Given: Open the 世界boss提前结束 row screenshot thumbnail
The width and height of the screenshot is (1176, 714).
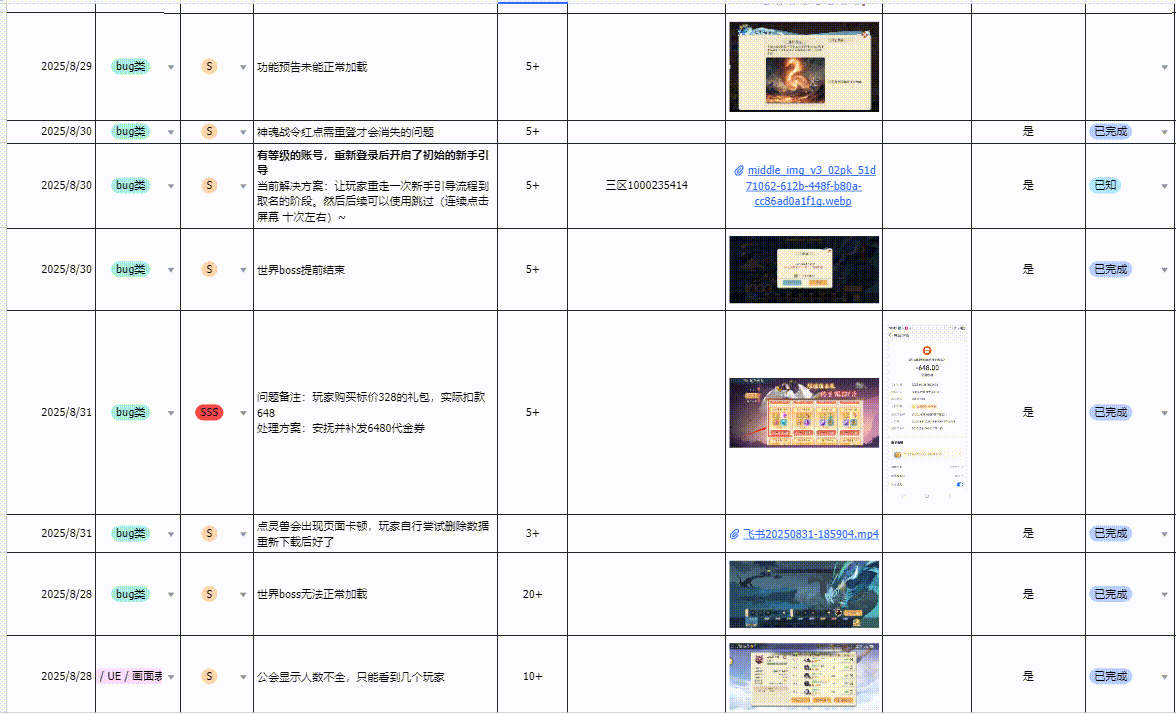Looking at the screenshot, I should click(x=804, y=269).
